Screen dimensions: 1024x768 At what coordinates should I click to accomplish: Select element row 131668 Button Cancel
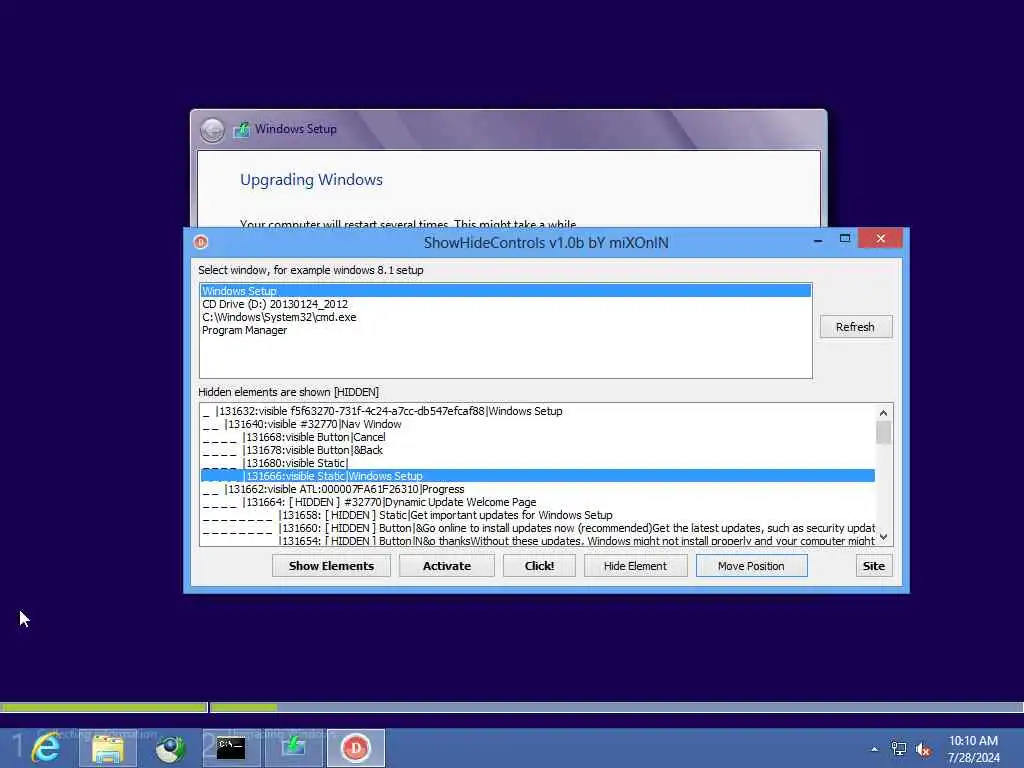[x=537, y=437]
